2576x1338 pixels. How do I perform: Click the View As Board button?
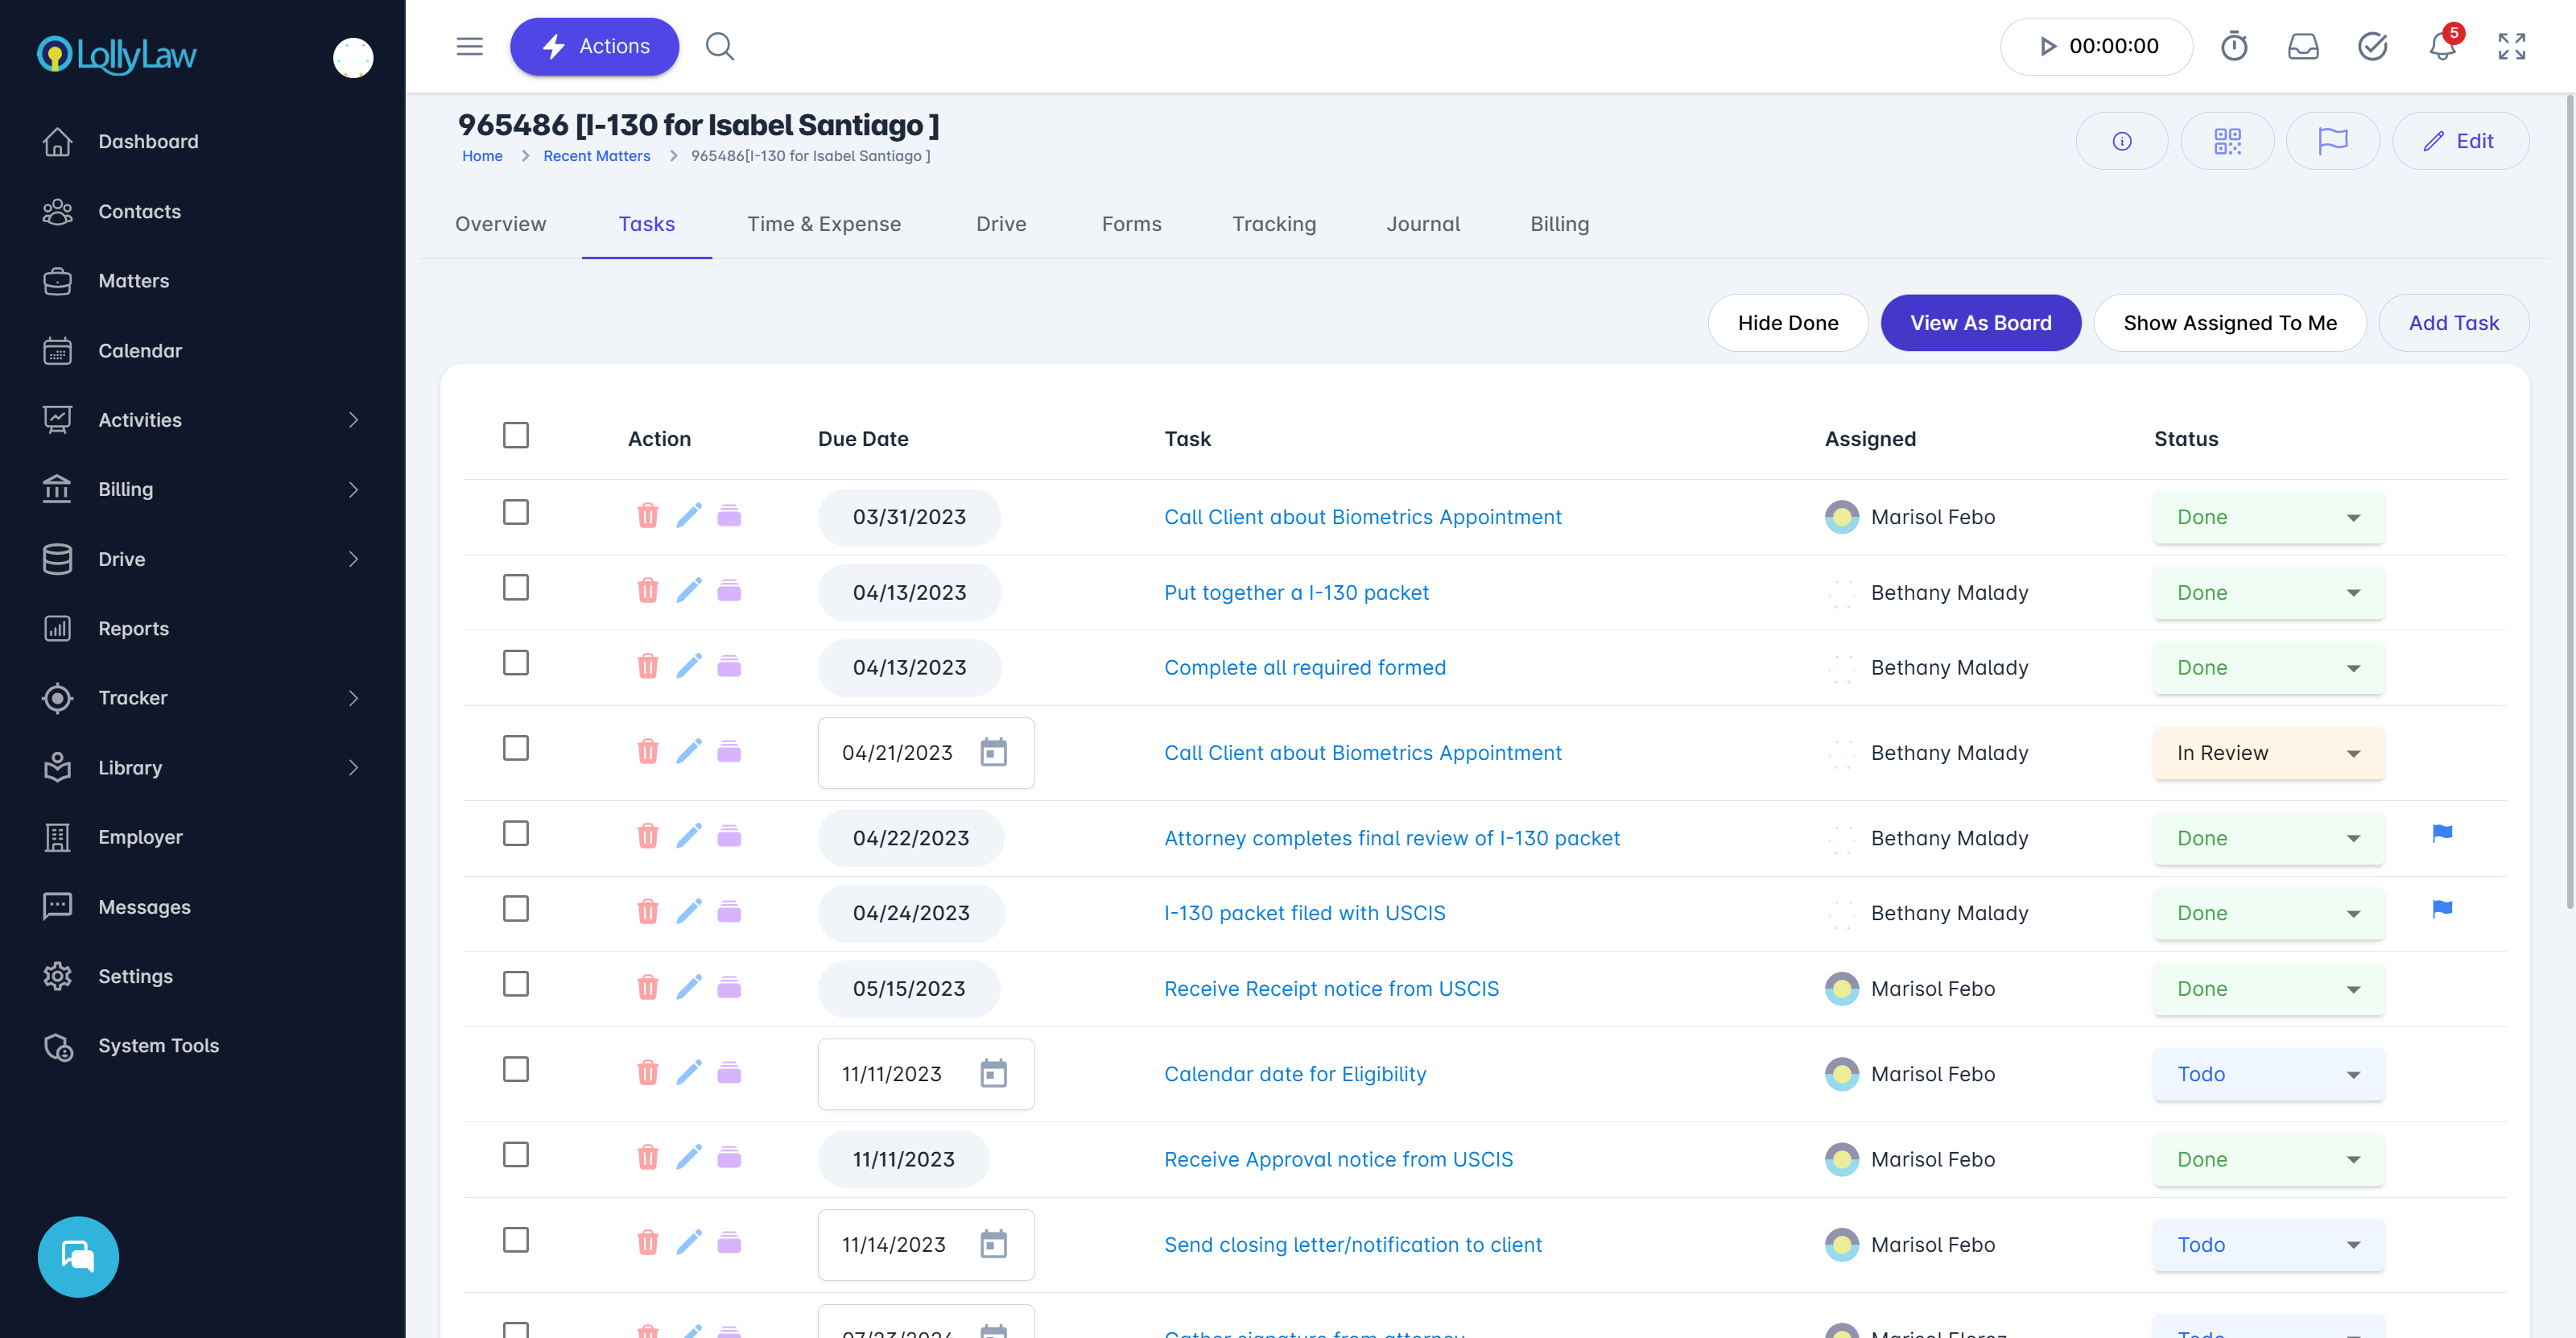click(1979, 323)
